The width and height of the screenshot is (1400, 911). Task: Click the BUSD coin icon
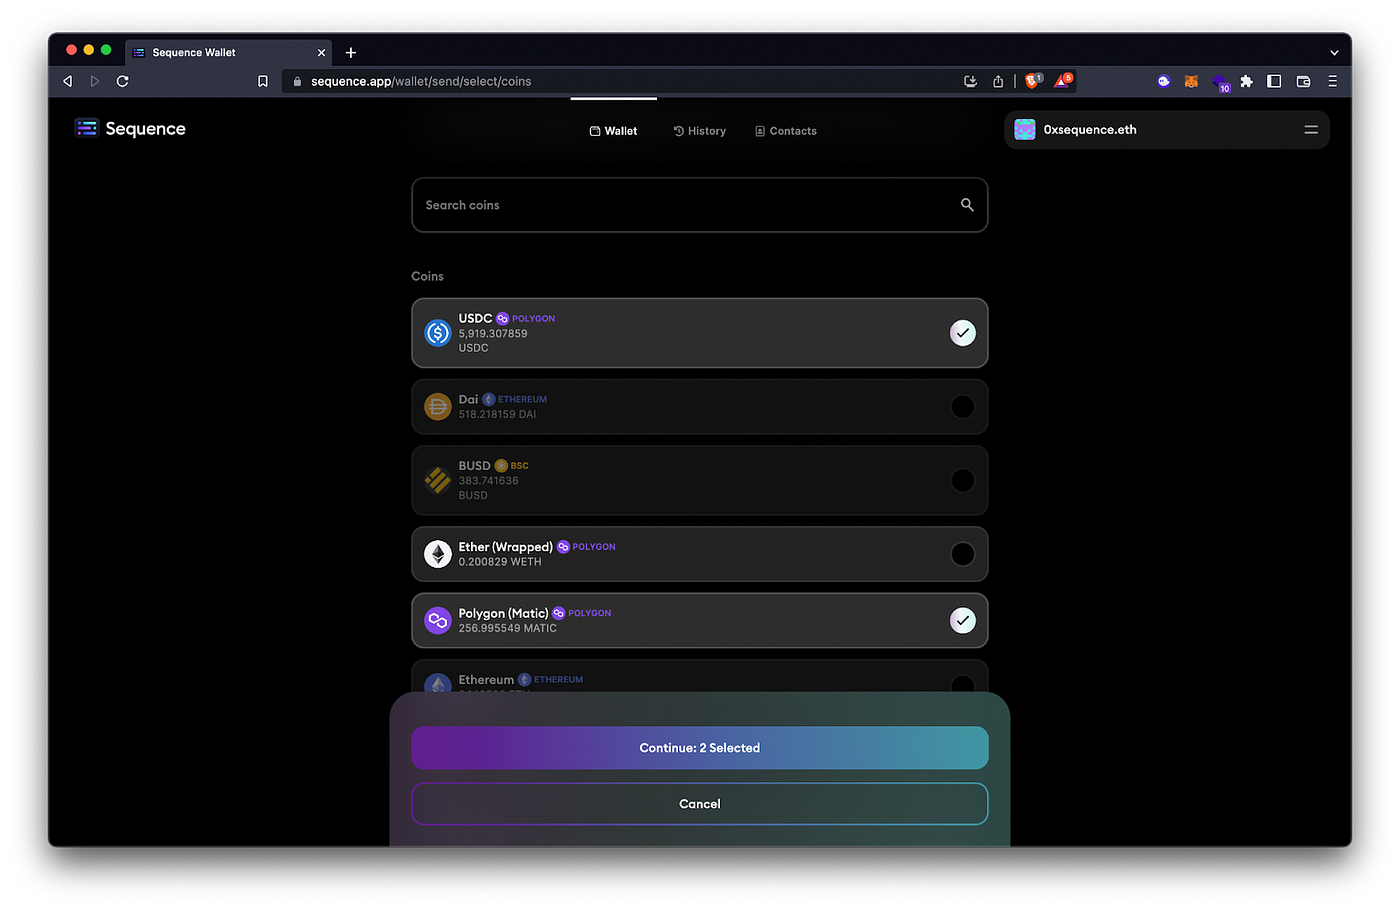[x=438, y=481]
